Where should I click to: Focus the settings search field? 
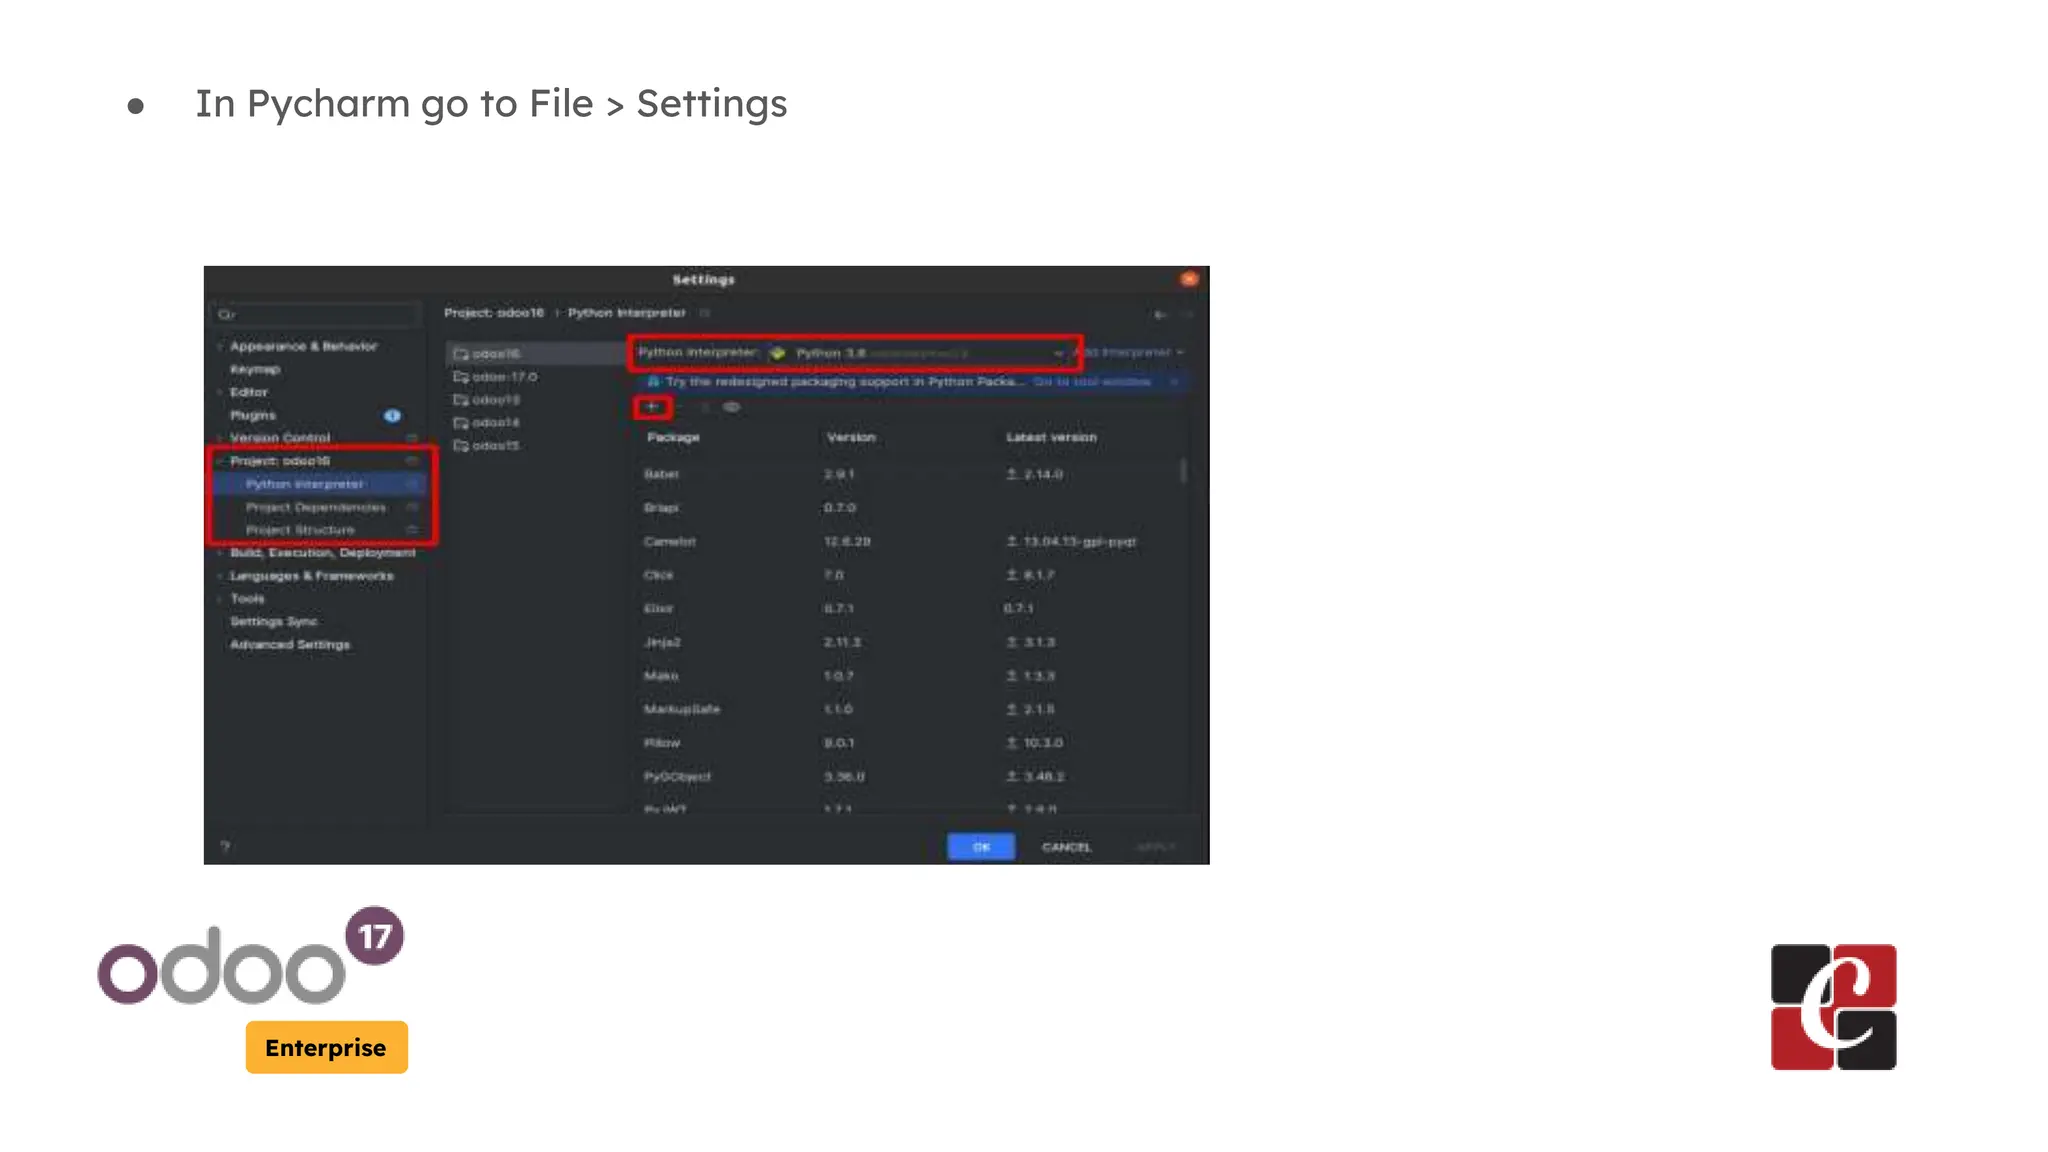click(x=315, y=314)
